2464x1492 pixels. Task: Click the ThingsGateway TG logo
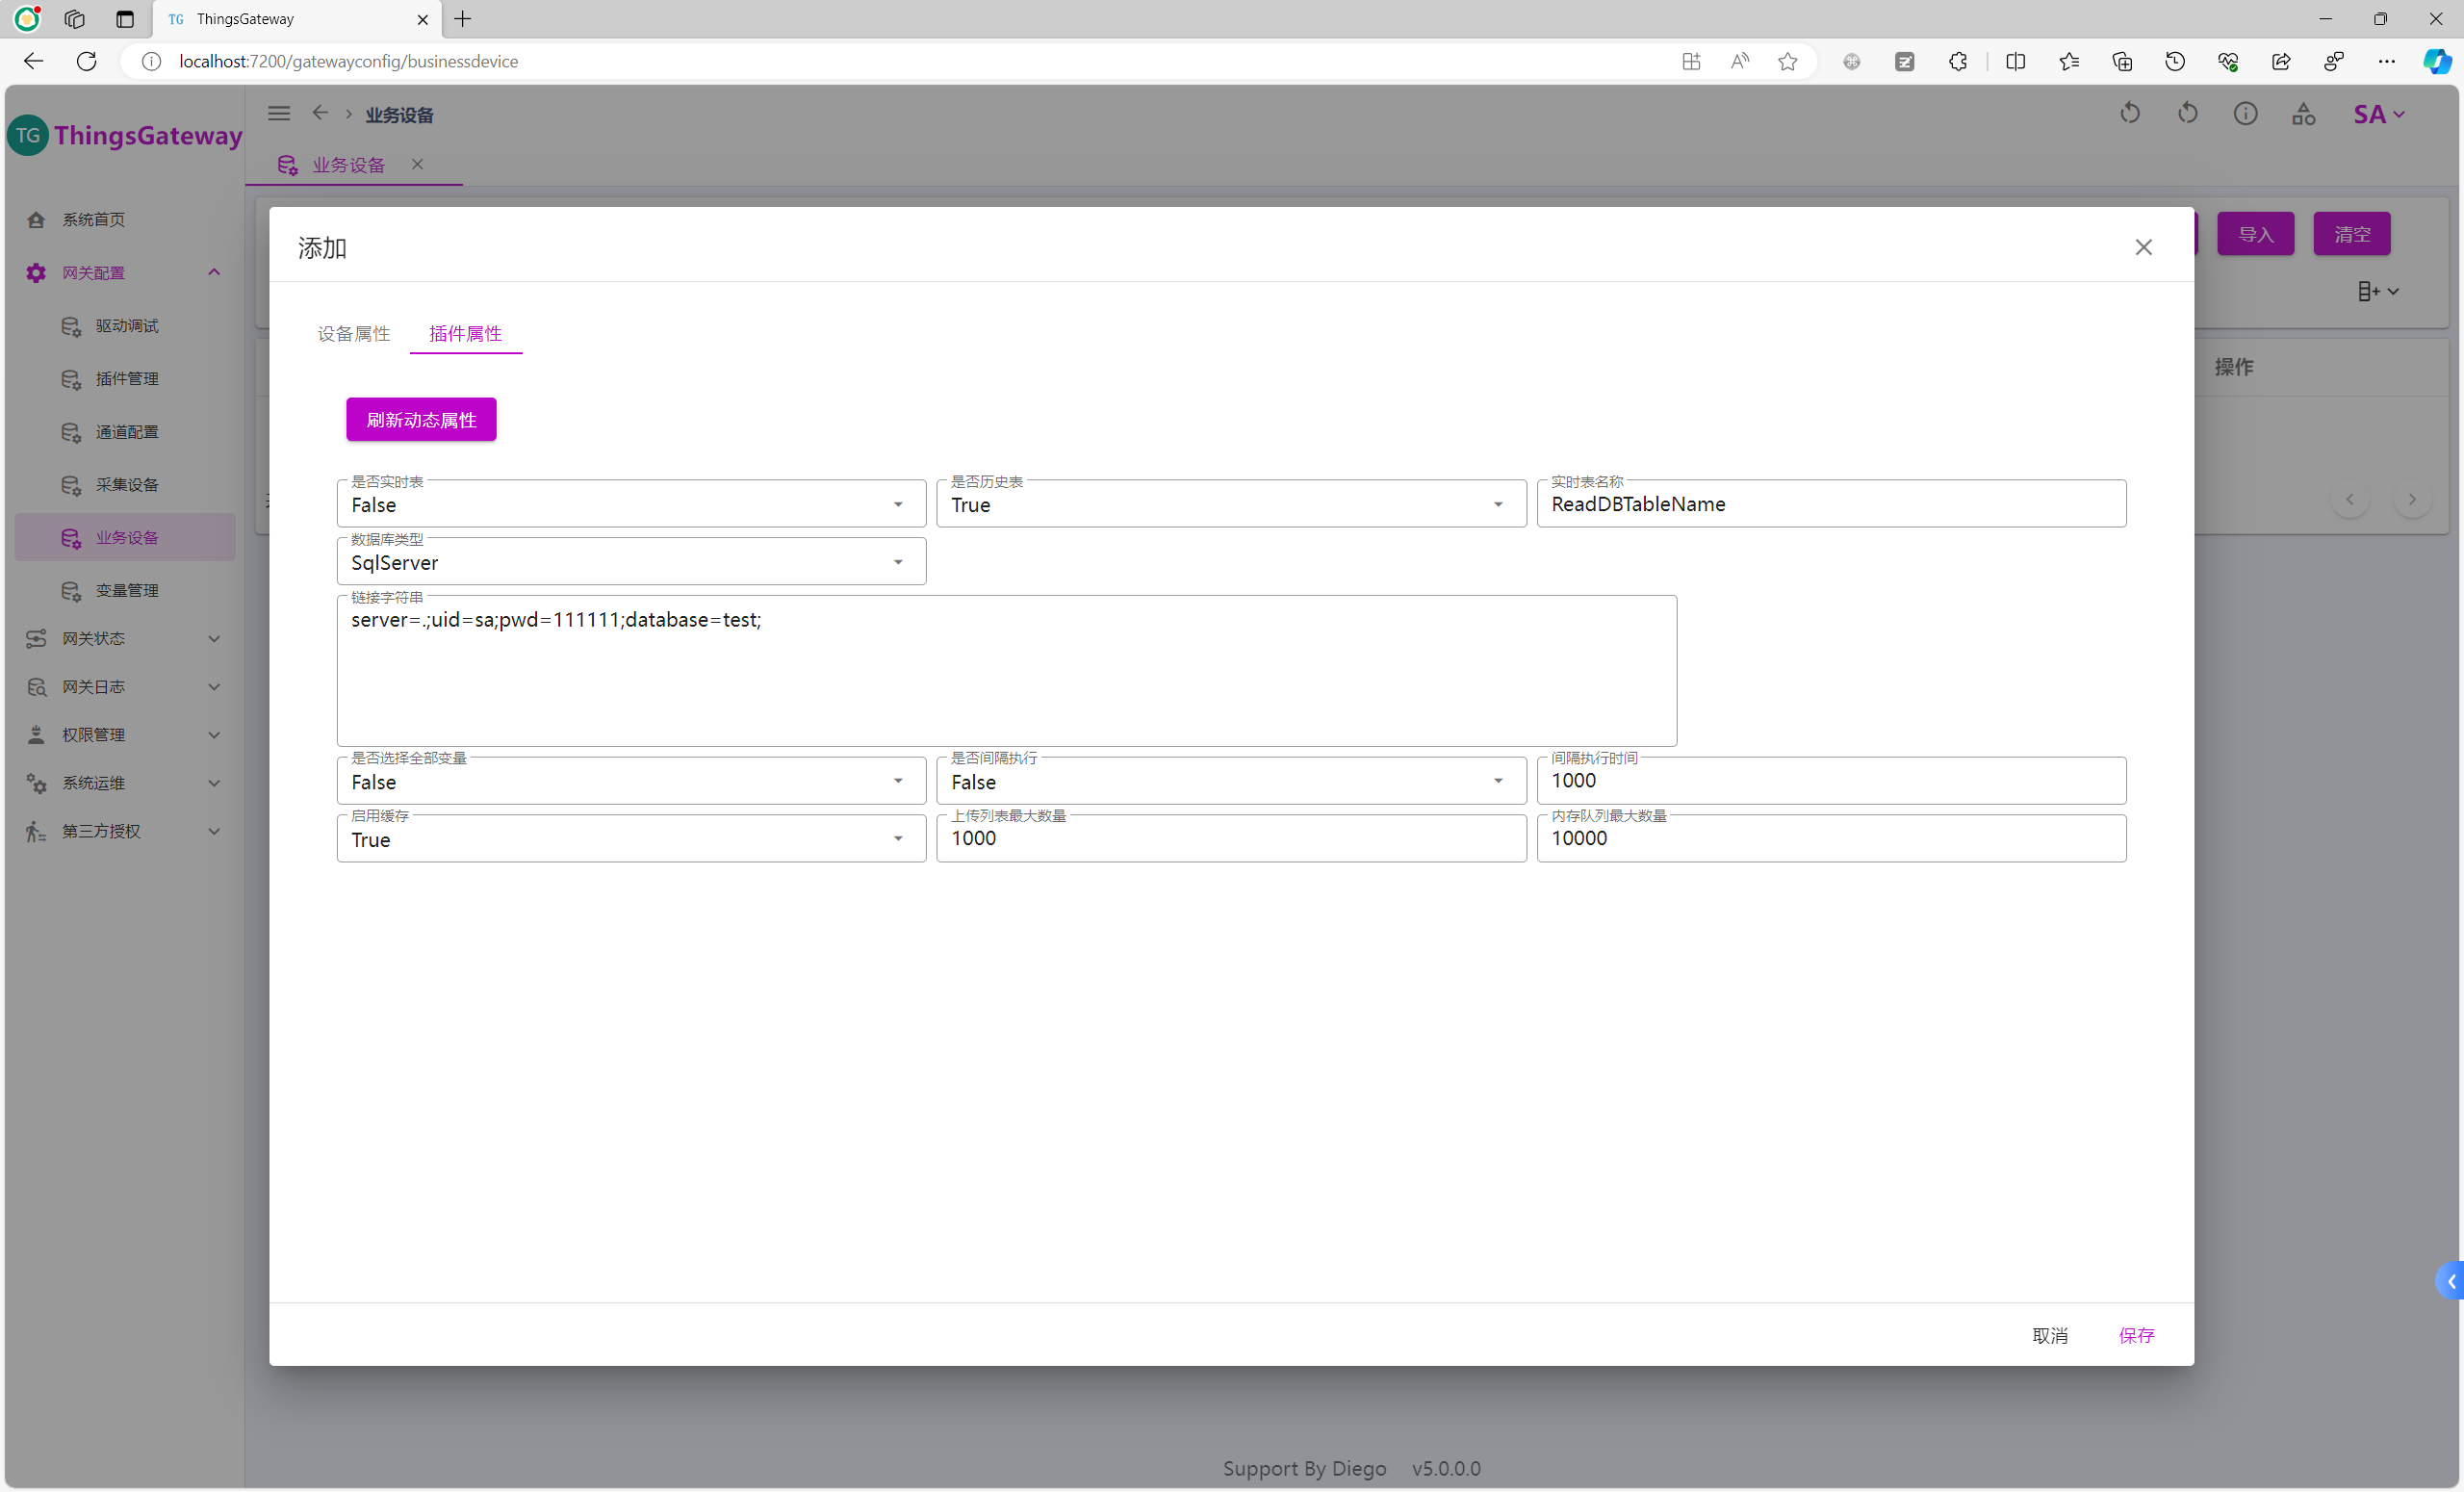point(28,135)
